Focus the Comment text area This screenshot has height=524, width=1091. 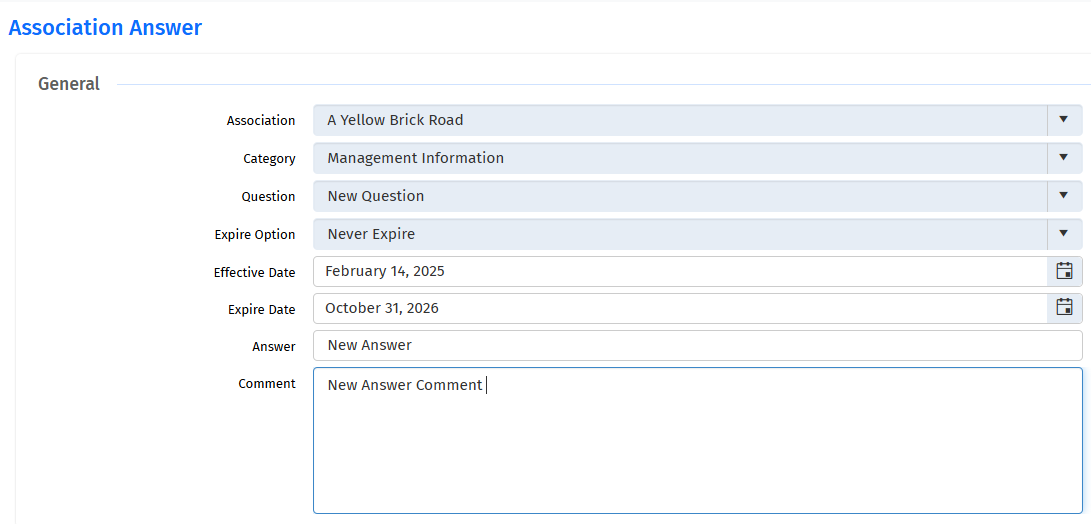pyautogui.click(x=698, y=440)
